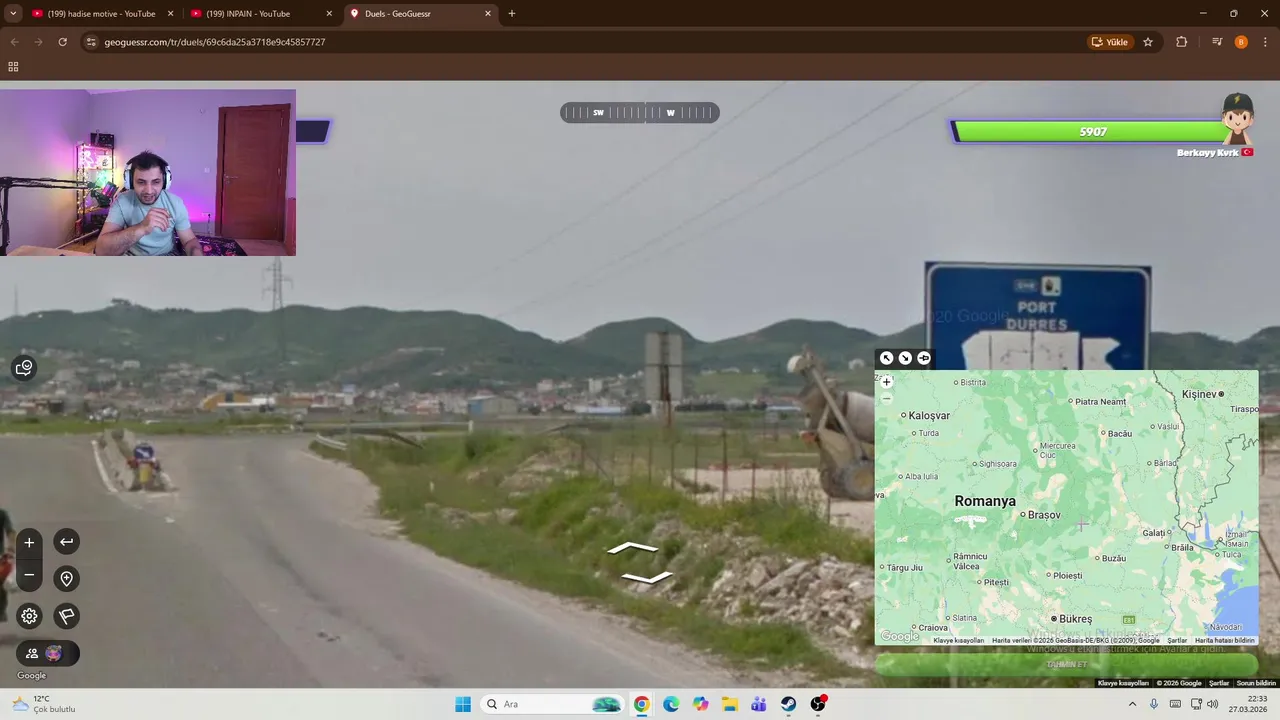Open the Windows Start menu
This screenshot has height=720, width=1280.
pyautogui.click(x=463, y=704)
